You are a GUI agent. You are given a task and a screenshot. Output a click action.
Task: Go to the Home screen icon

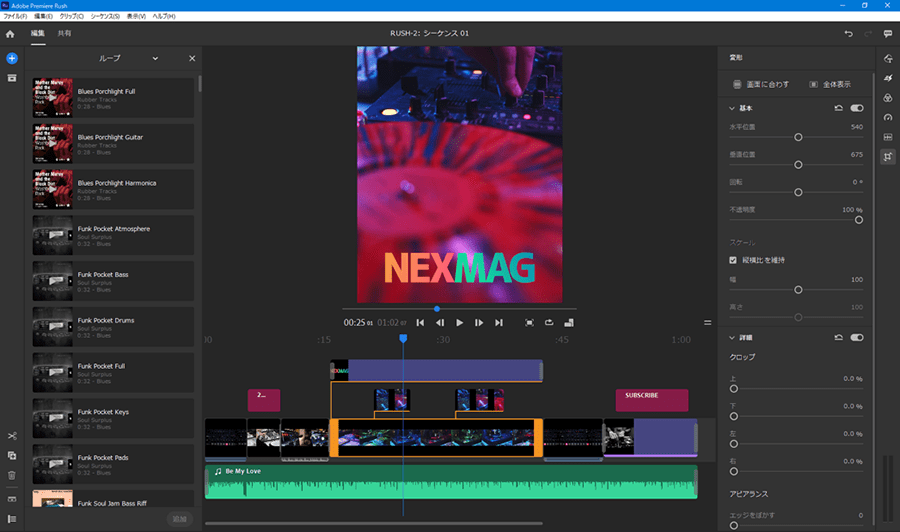point(10,34)
